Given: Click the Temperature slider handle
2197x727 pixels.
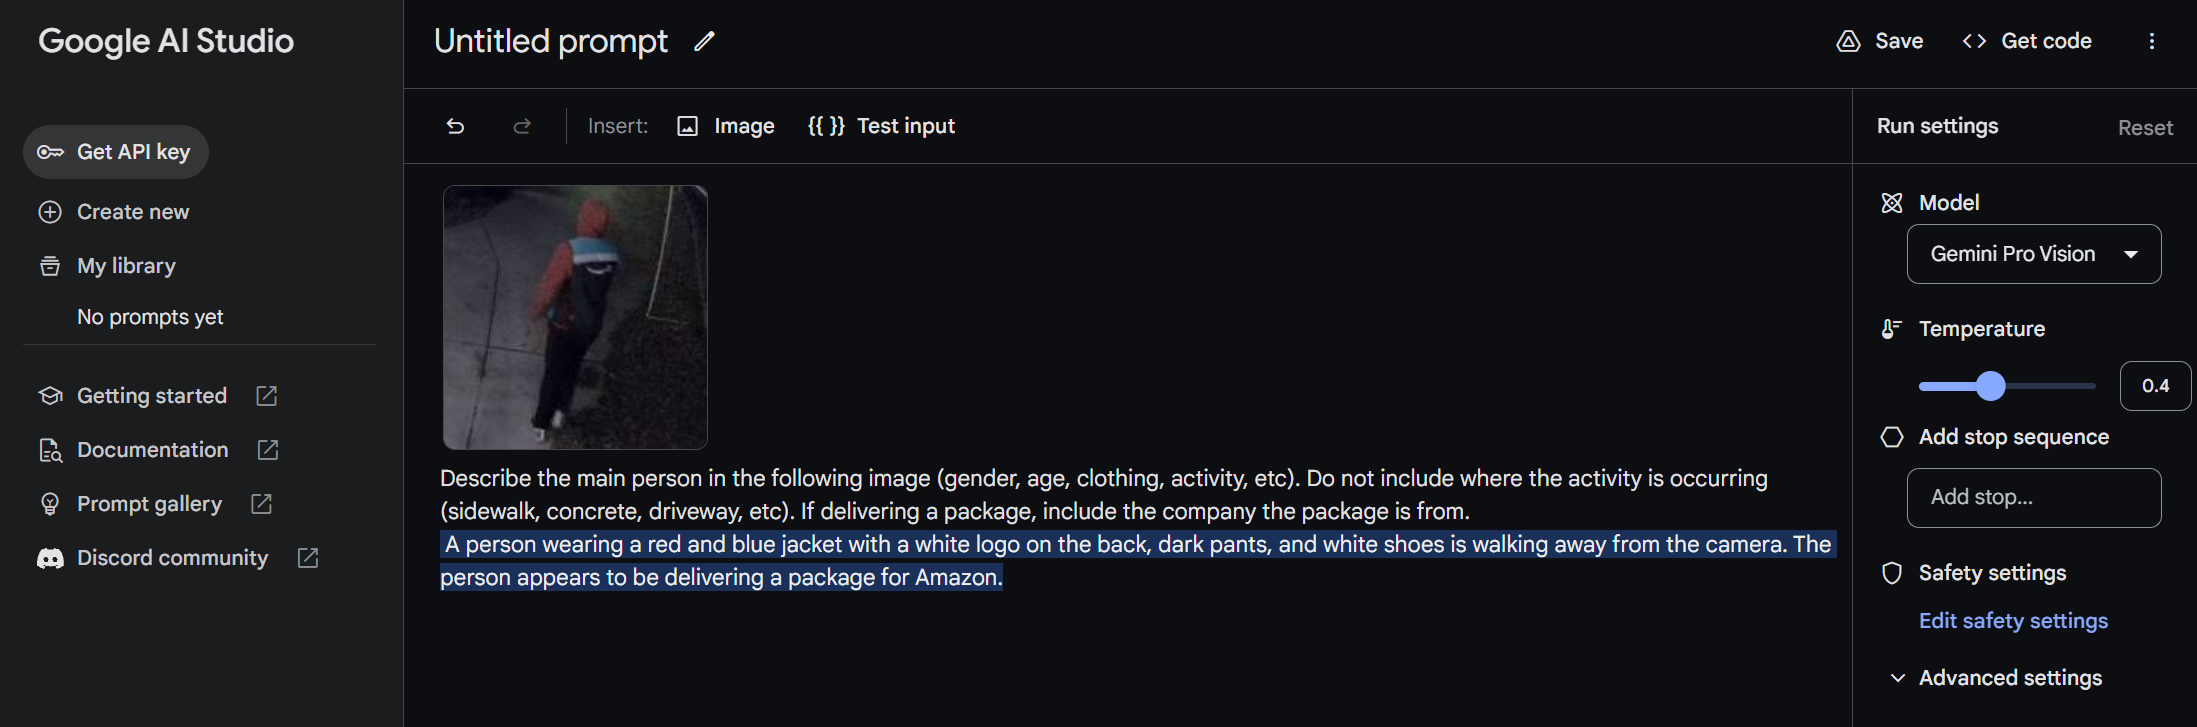Looking at the screenshot, I should pos(1991,386).
